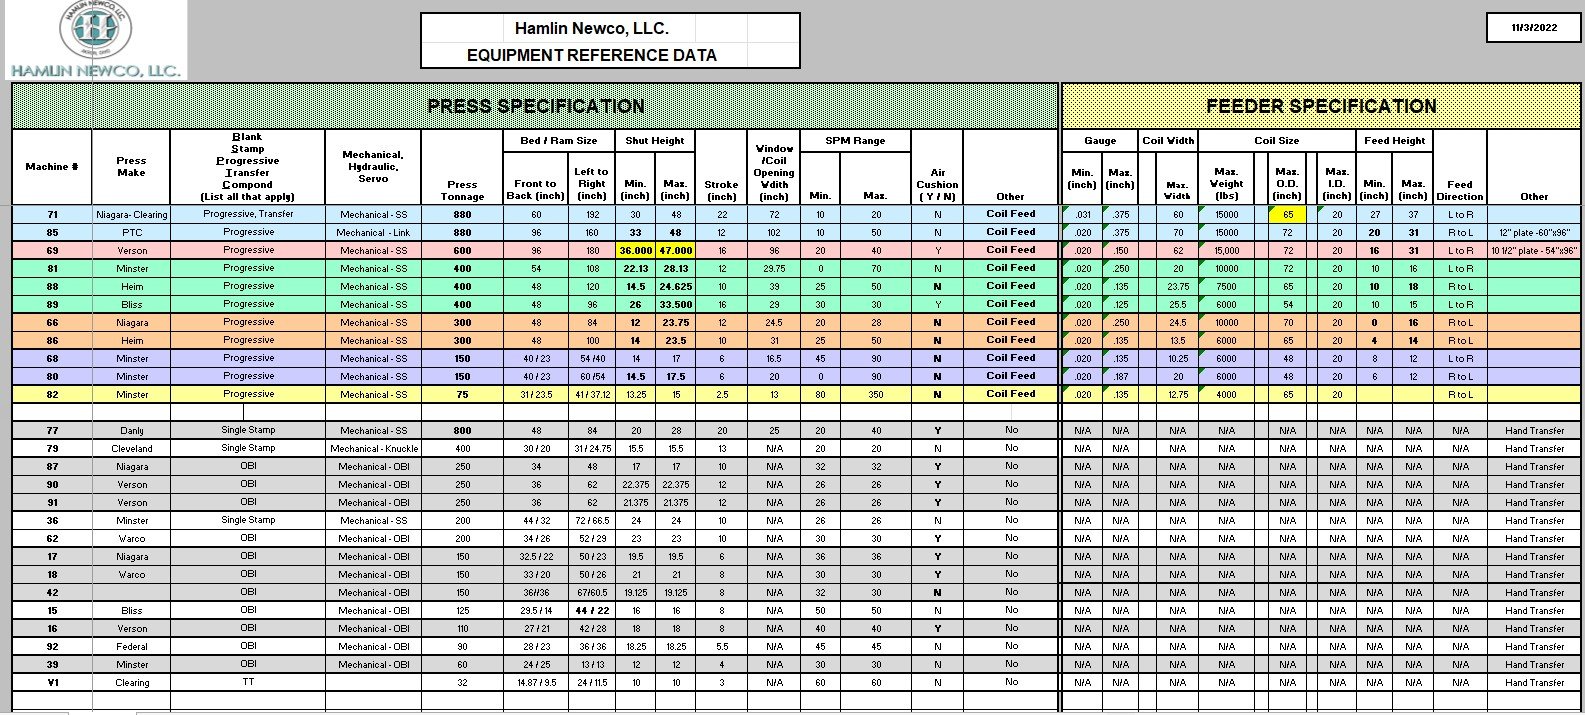The width and height of the screenshot is (1585, 715).
Task: Click the machine number V1 cell
Action: (51, 683)
